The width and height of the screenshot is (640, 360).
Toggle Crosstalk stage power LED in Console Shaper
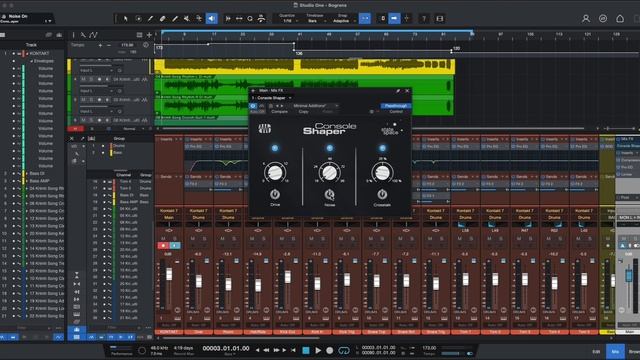pyautogui.click(x=382, y=148)
